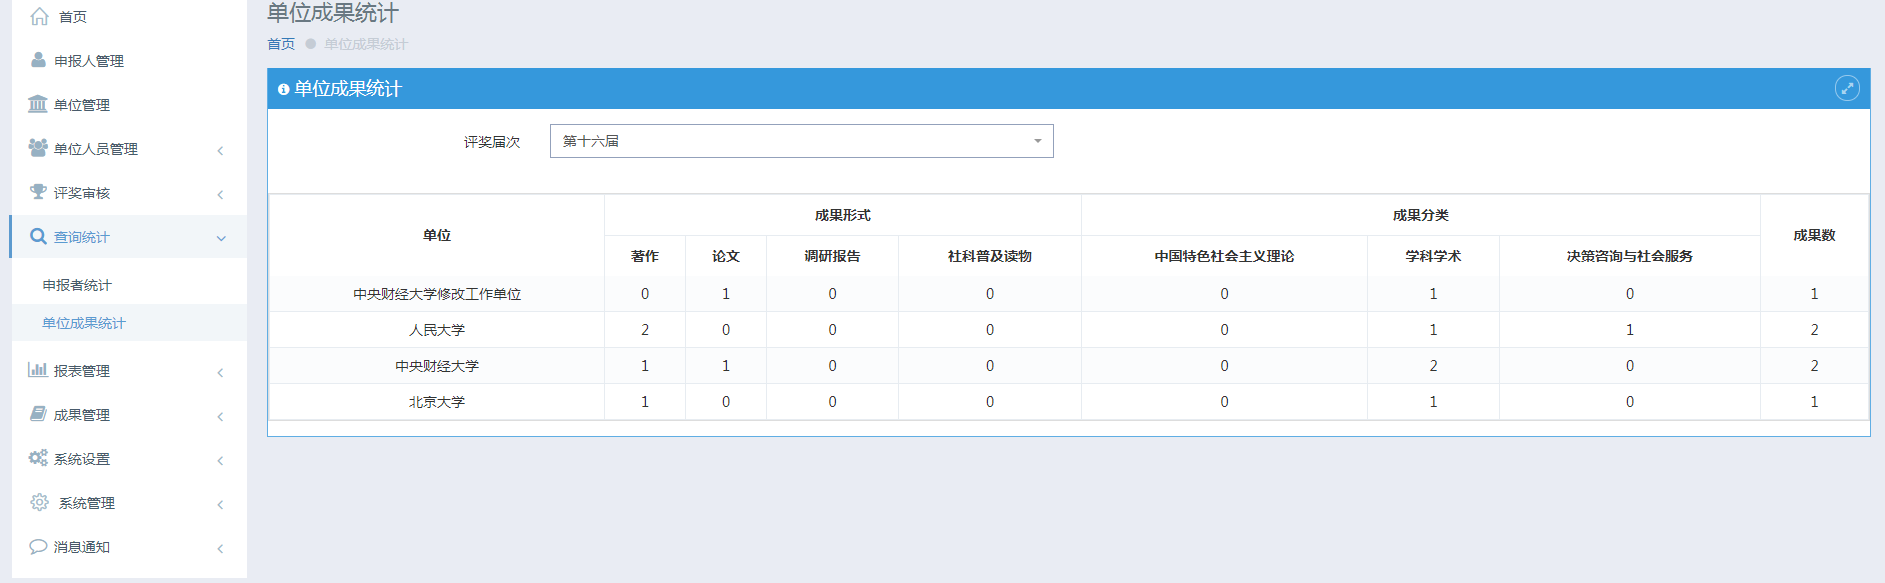Image resolution: width=1885 pixels, height=583 pixels.
Task: Select 申报者统计 submenu item
Action: 77,285
